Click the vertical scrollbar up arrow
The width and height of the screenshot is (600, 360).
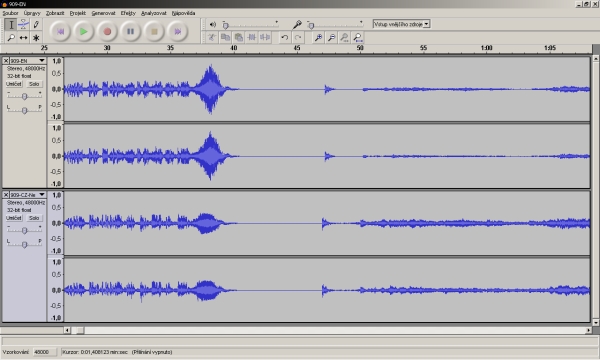click(596, 59)
